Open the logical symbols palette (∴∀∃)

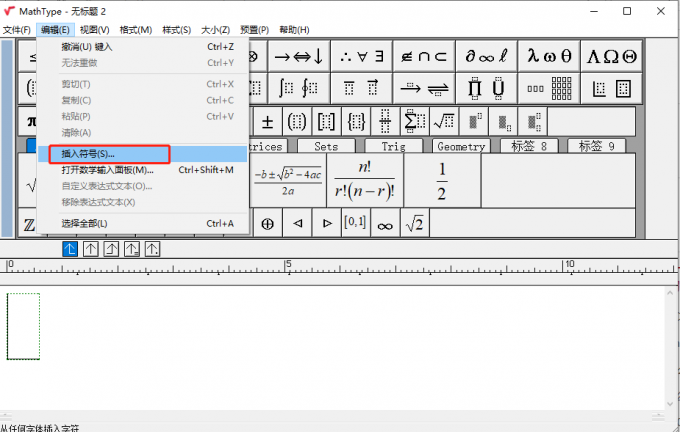(x=361, y=56)
